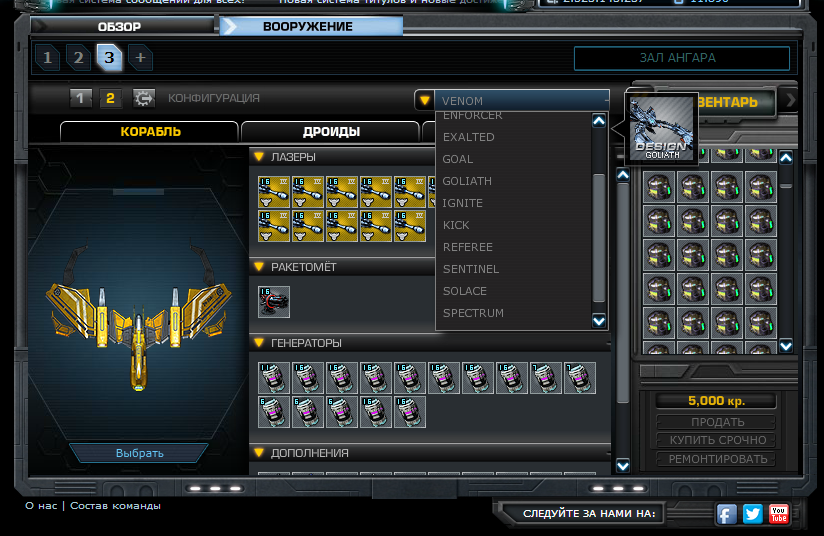
Task: Switch to configuration 2
Action: [x=110, y=98]
